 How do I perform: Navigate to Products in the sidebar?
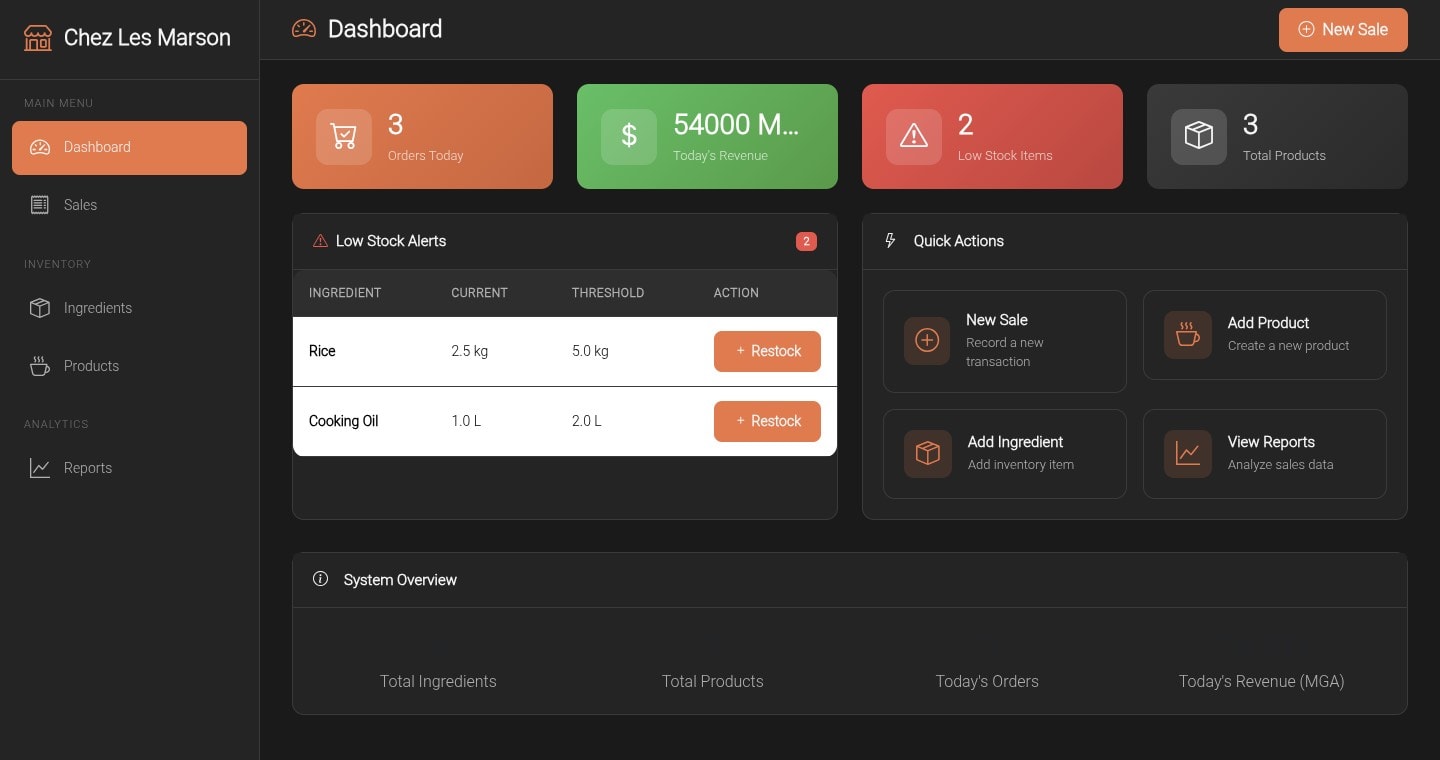[x=129, y=366]
